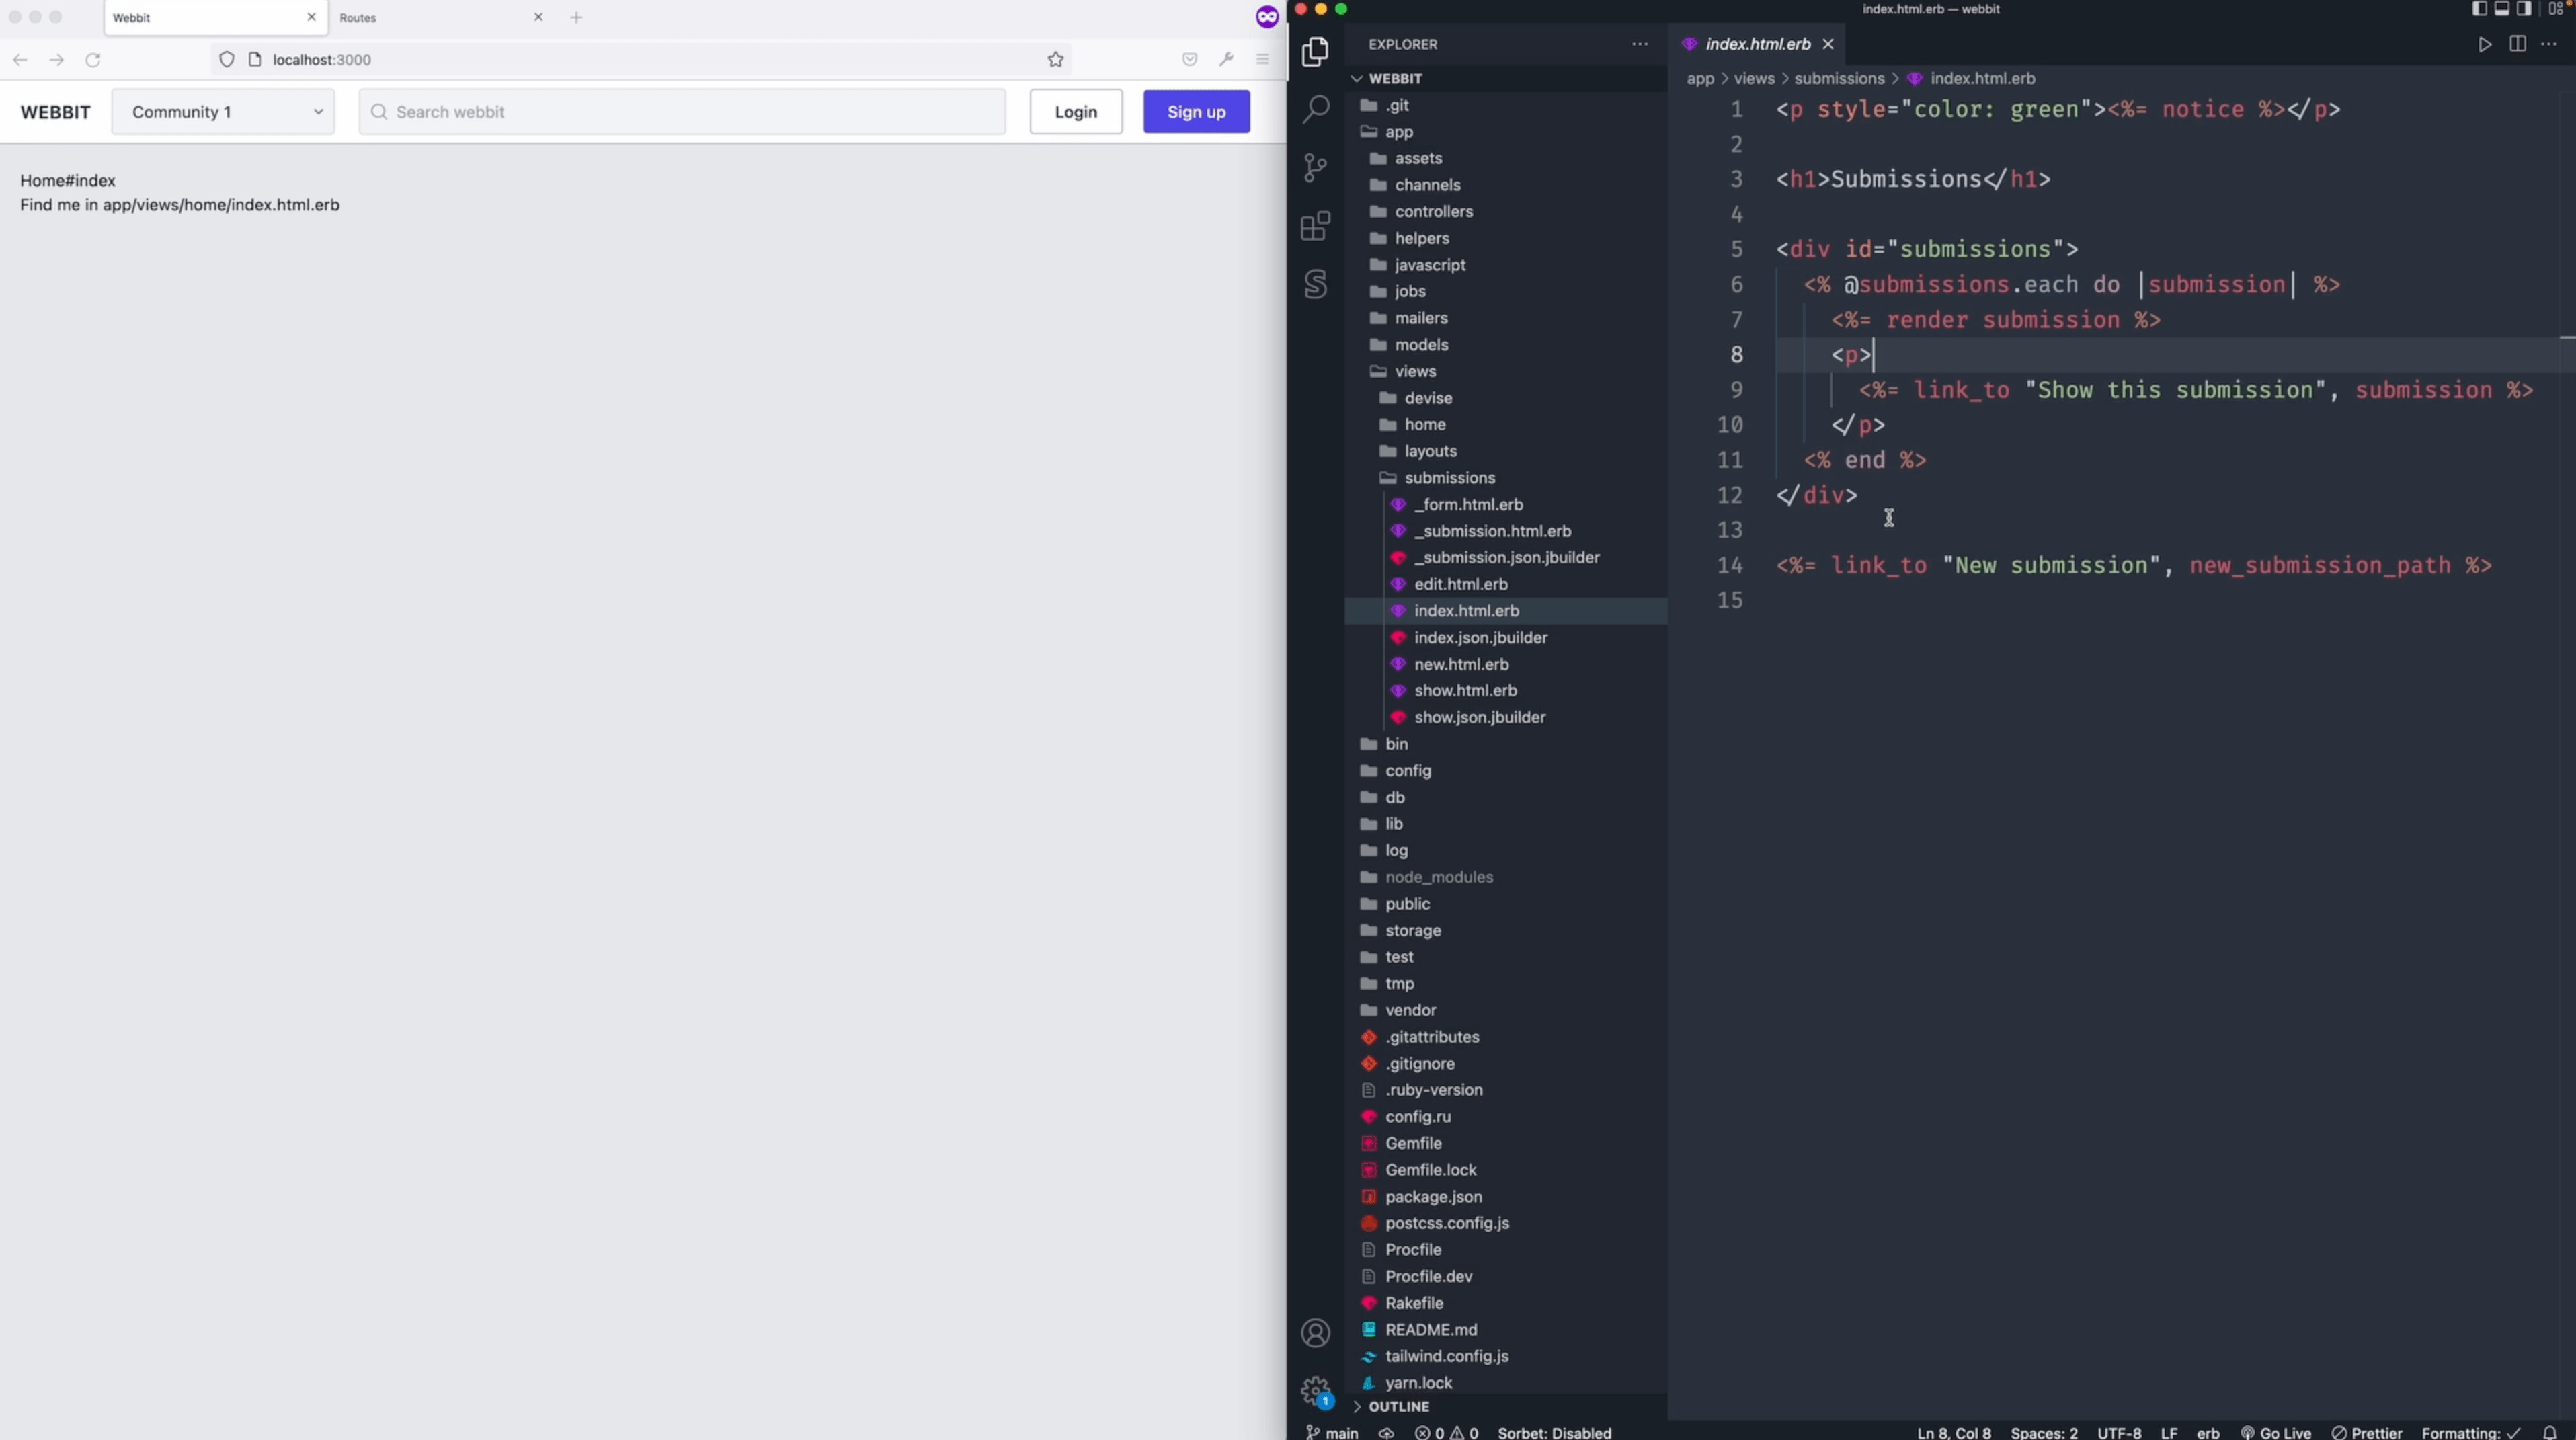Open show.html.erb in the explorer

(x=1465, y=691)
